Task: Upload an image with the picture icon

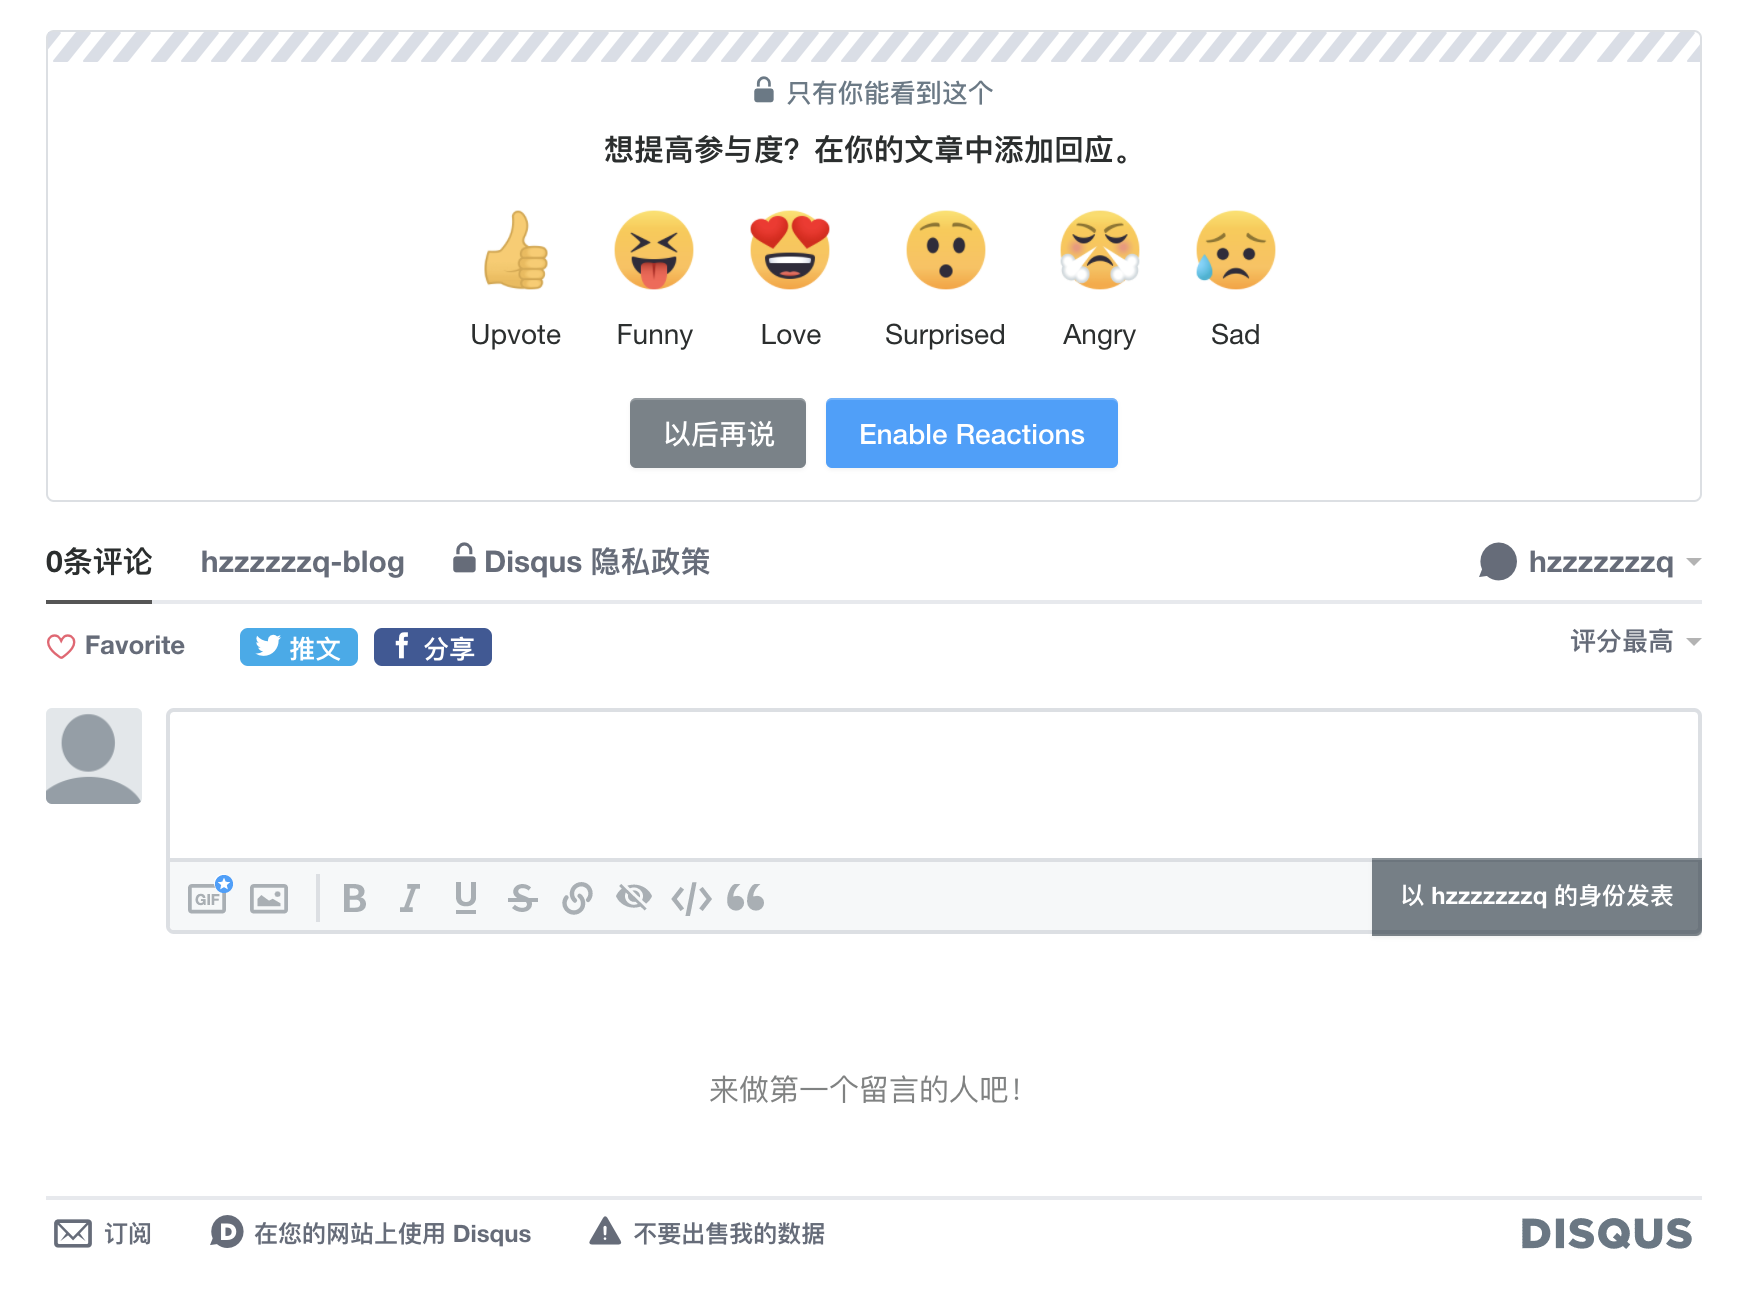Action: tap(269, 898)
